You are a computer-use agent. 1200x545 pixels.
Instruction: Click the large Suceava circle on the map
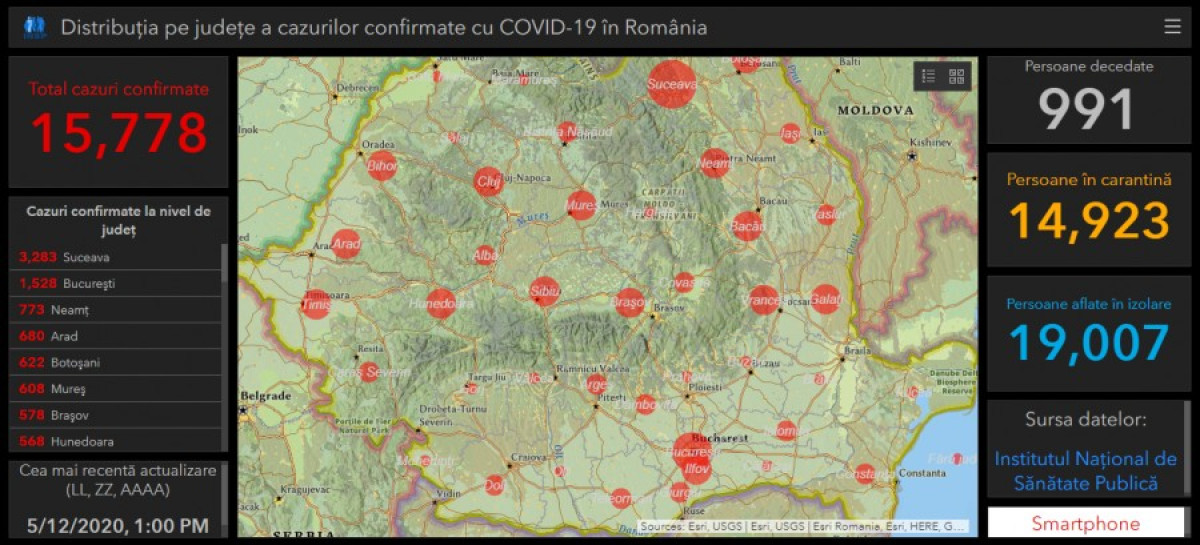[x=671, y=84]
